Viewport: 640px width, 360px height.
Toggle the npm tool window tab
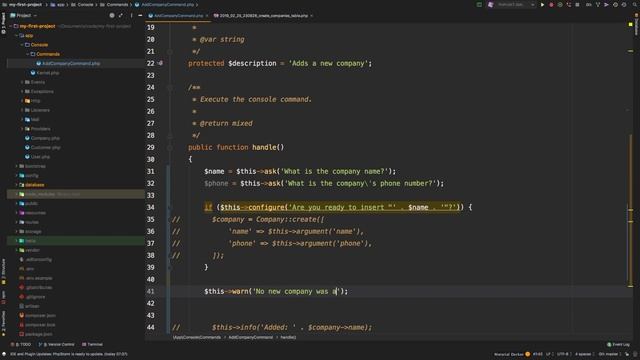point(3,297)
